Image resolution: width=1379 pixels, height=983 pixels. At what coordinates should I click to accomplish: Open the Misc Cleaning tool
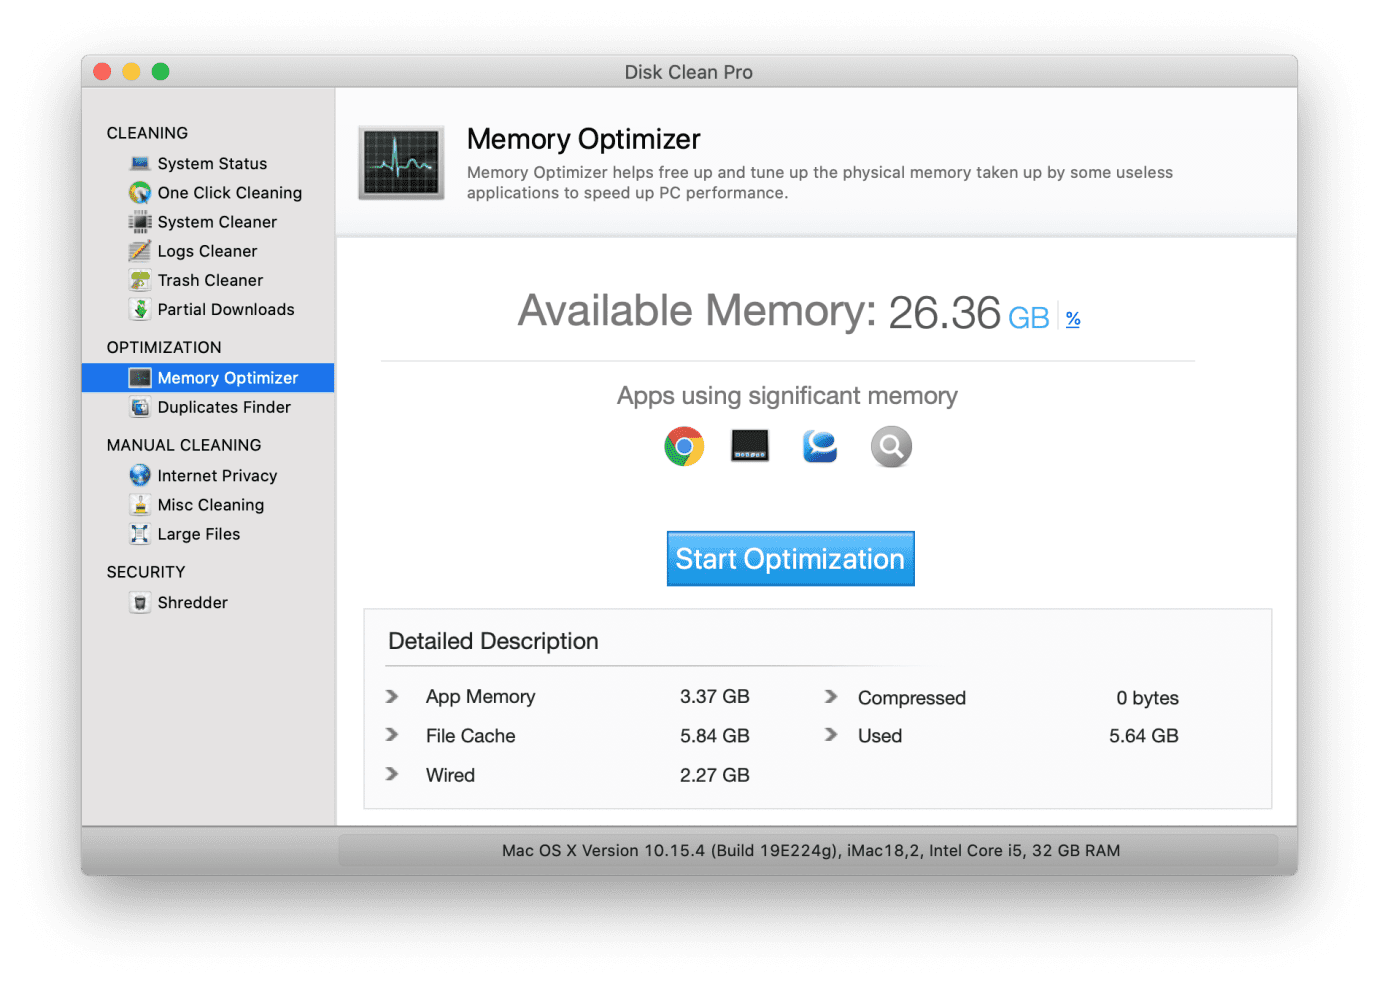210,504
